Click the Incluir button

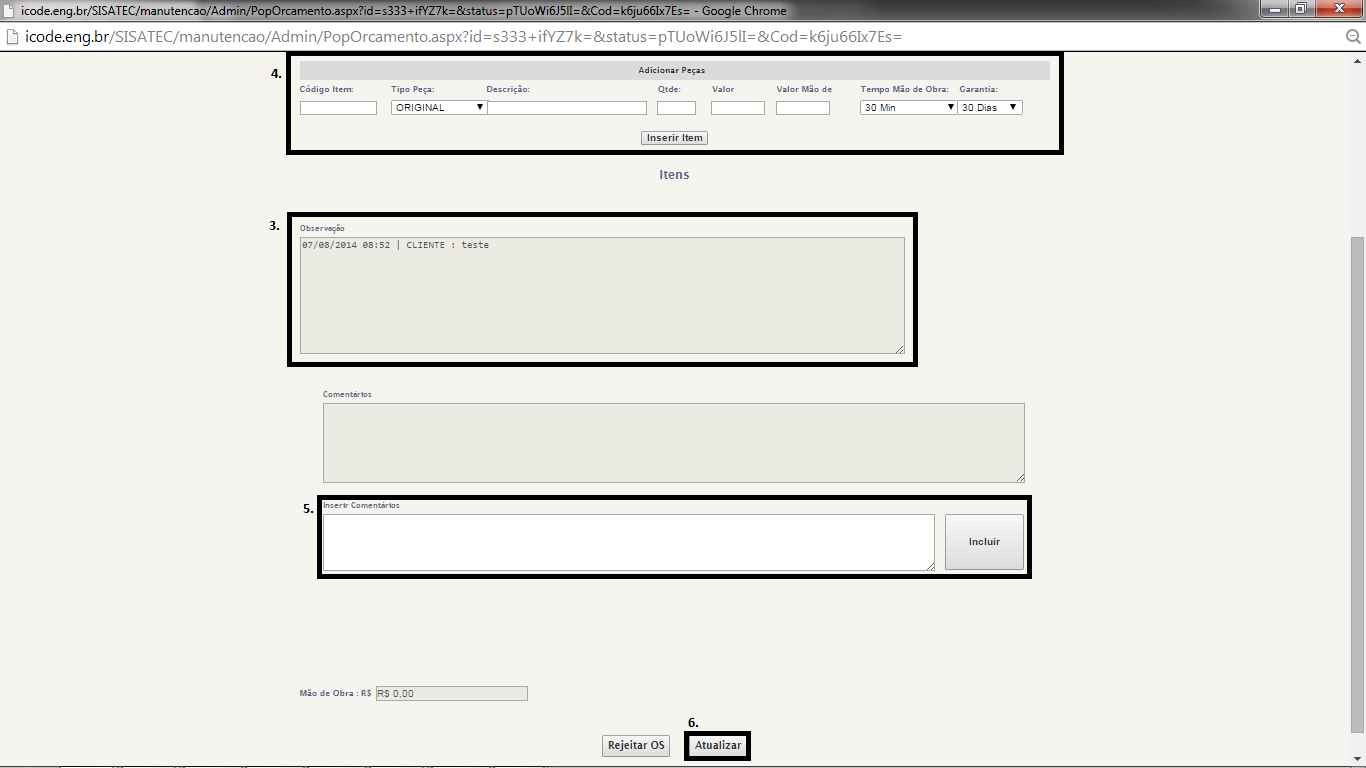[984, 542]
